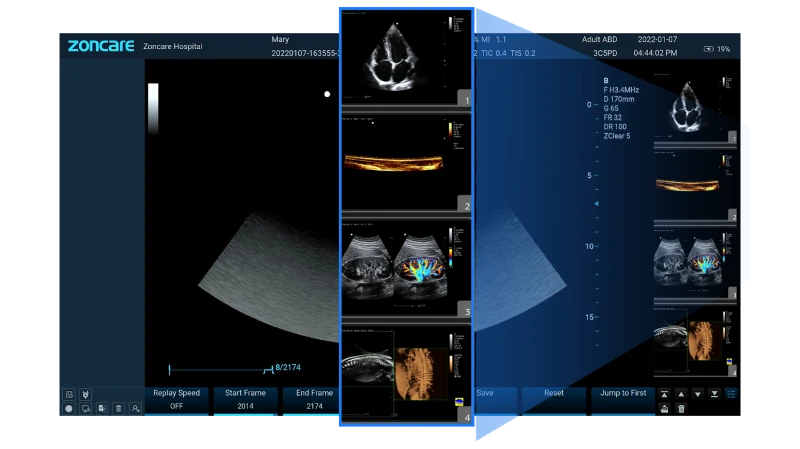Jump to top of thumbnail list
The height and width of the screenshot is (449, 800).
click(664, 394)
